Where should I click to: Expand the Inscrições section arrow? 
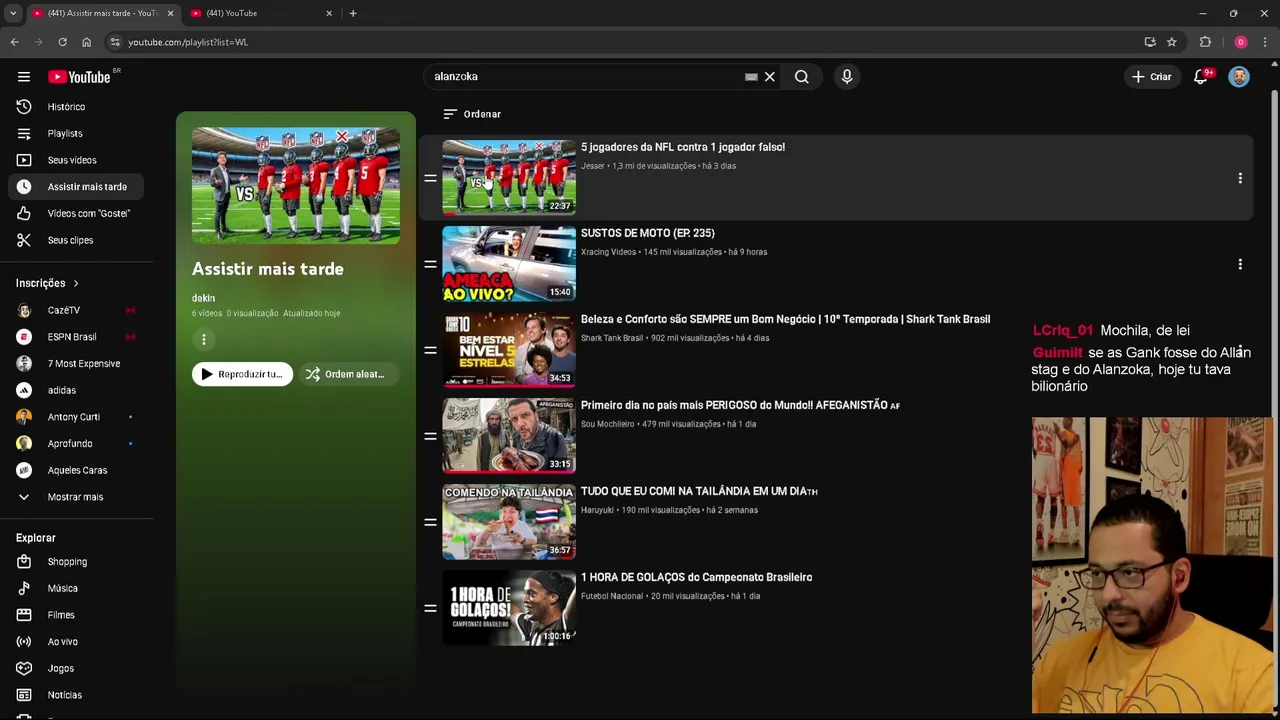75,284
